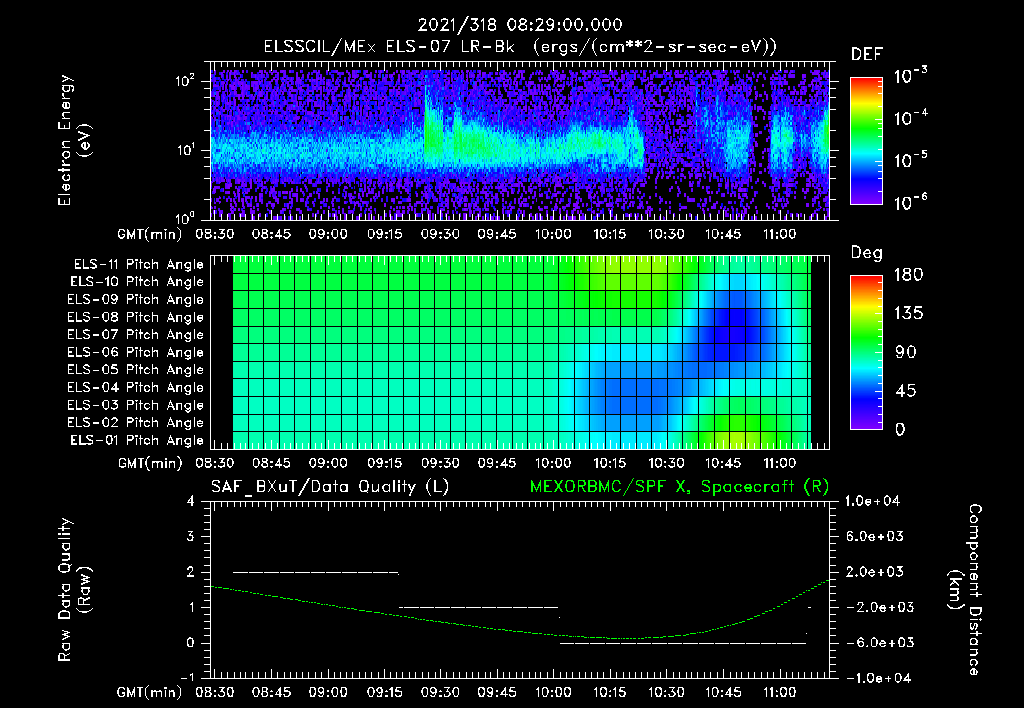Click the 11:00 tick under the bottom plot
Image resolution: width=1024 pixels, height=708 pixels.
779,692
